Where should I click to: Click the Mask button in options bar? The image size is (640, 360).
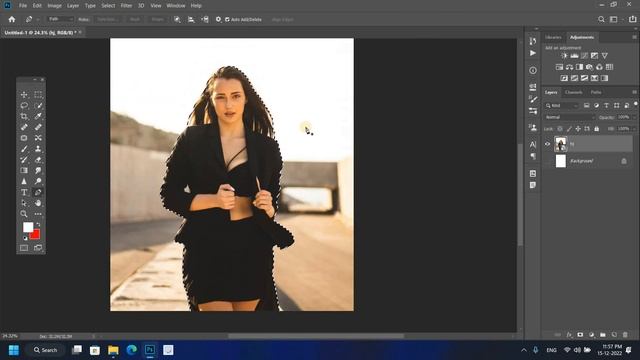135,19
